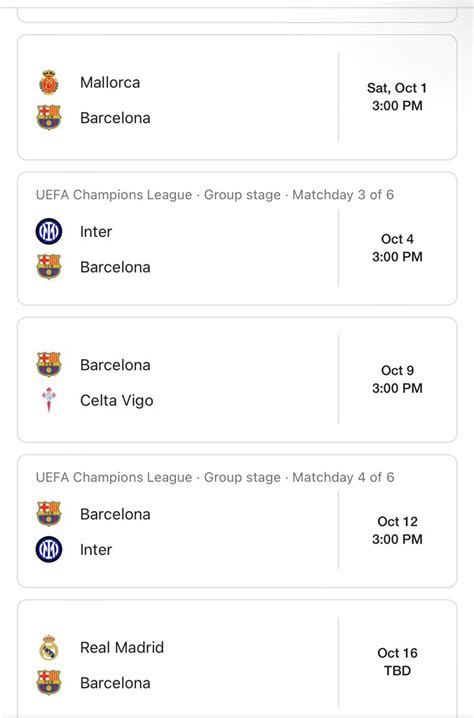Select the Oct 16 TBD match time
Viewport: 474px width, 718px height.
(x=397, y=662)
